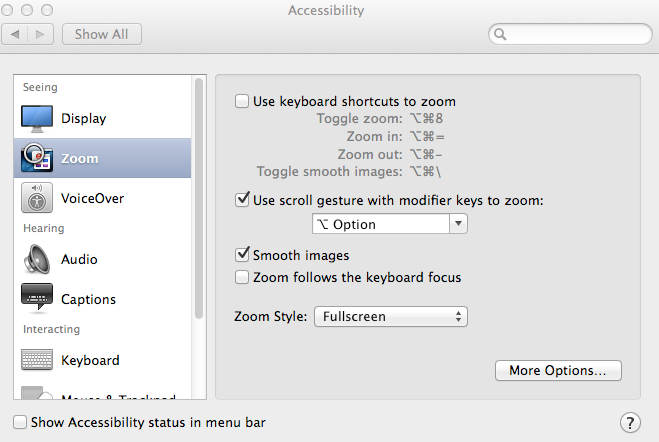Choose the Keyboard icon under Interacting
Viewport: 659px width, 442px height.
click(37, 360)
